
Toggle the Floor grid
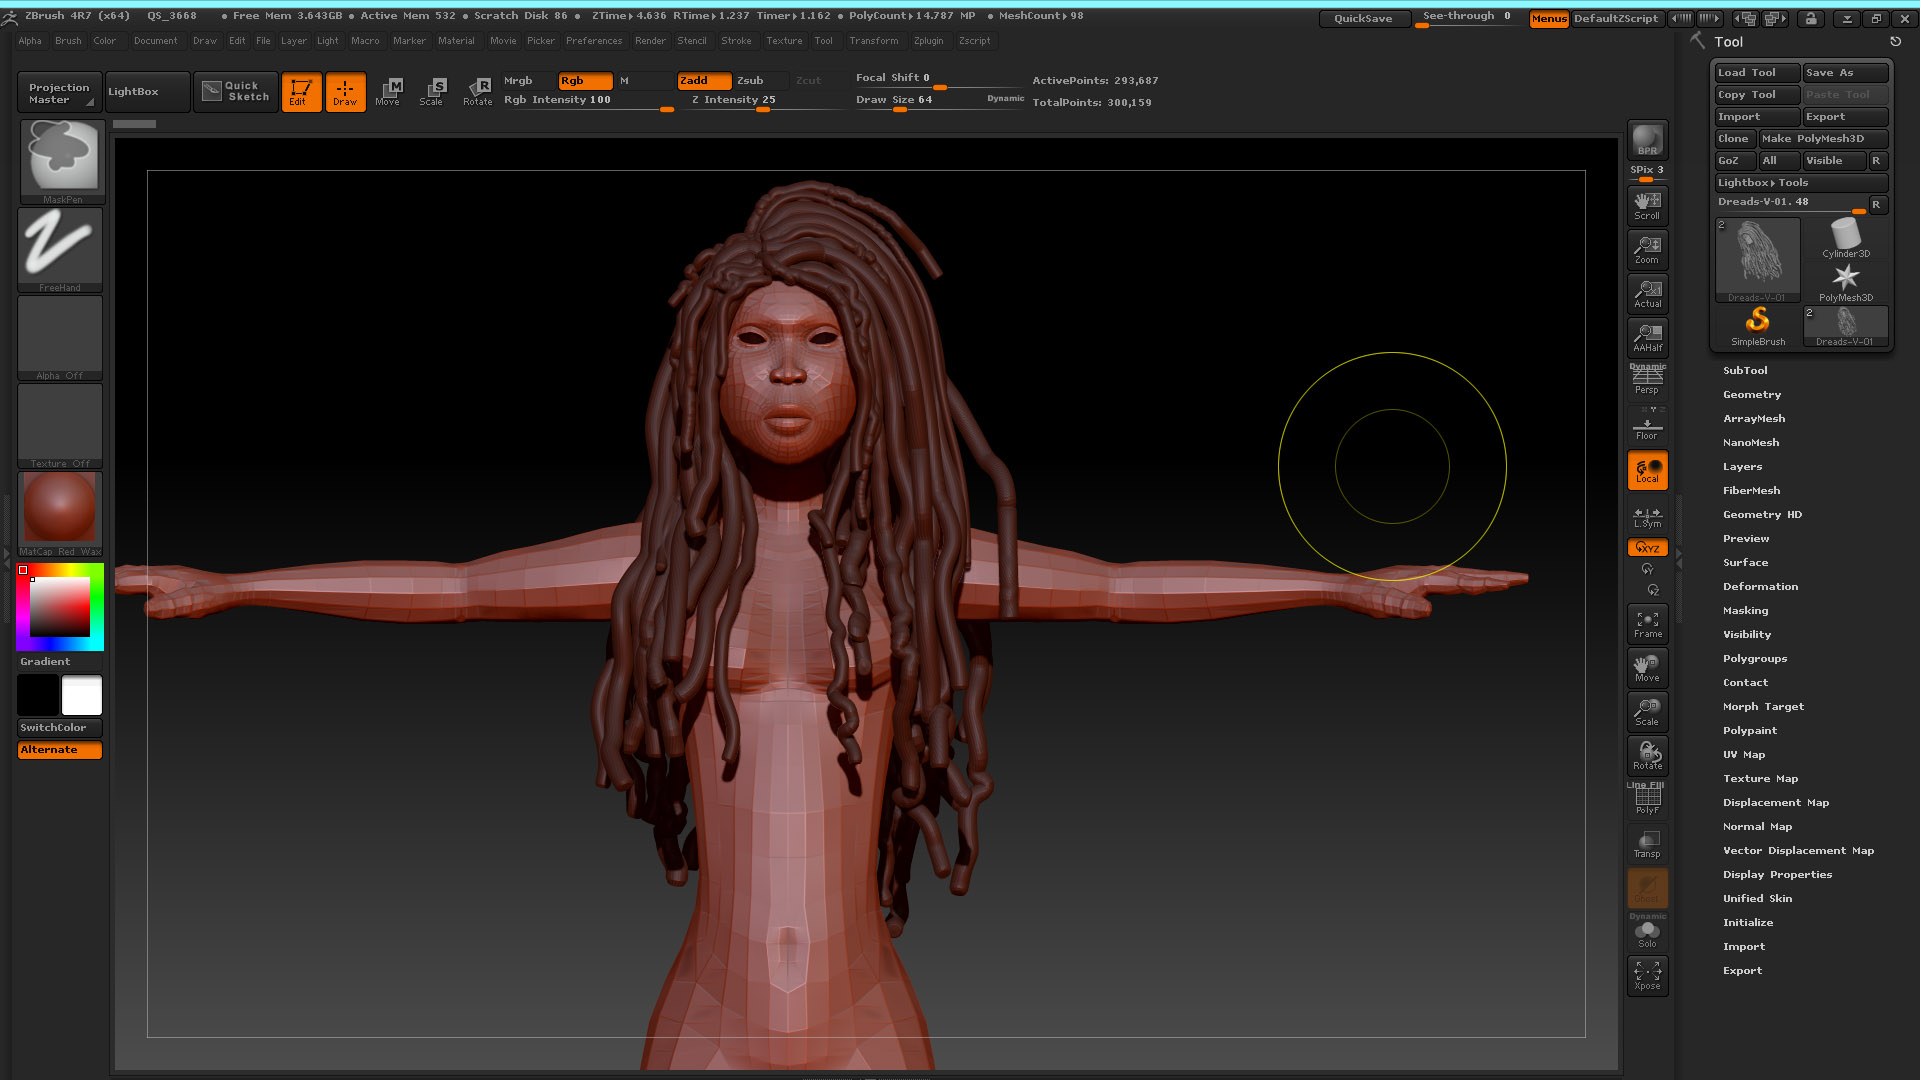tap(1647, 425)
